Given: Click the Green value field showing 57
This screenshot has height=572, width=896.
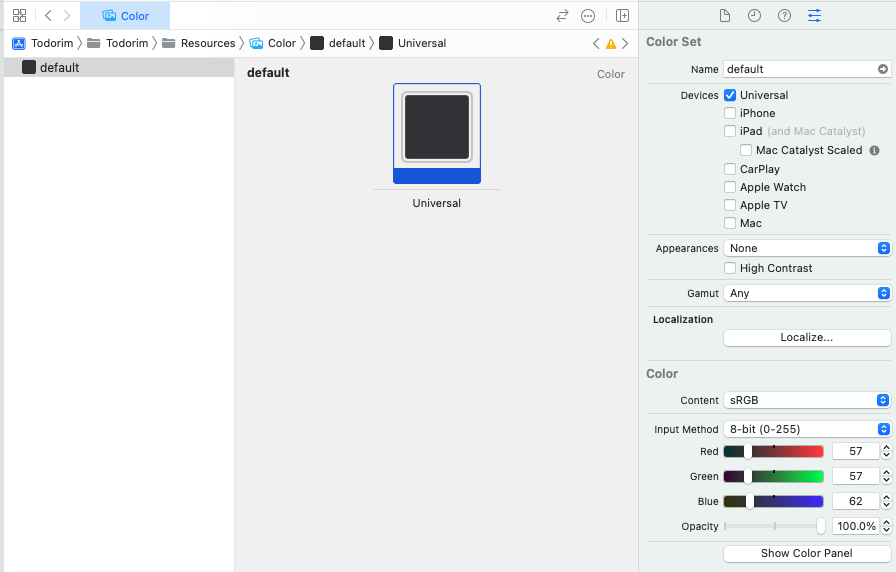Looking at the screenshot, I should (x=855, y=477).
